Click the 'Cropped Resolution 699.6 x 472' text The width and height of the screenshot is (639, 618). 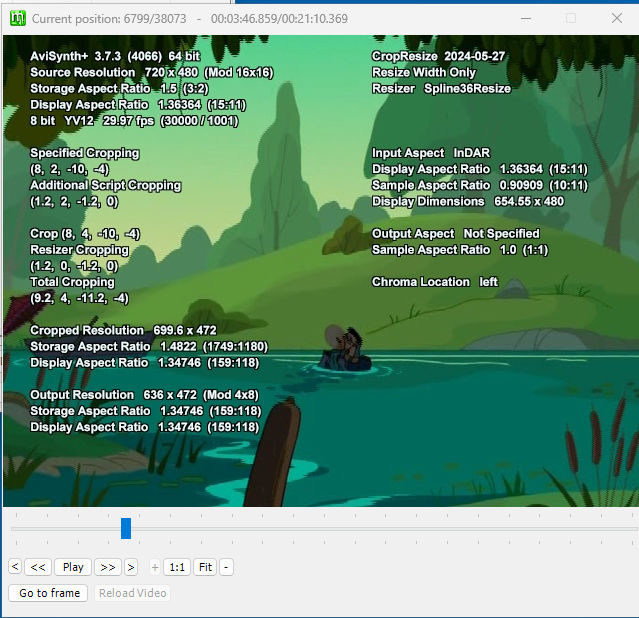[123, 331]
